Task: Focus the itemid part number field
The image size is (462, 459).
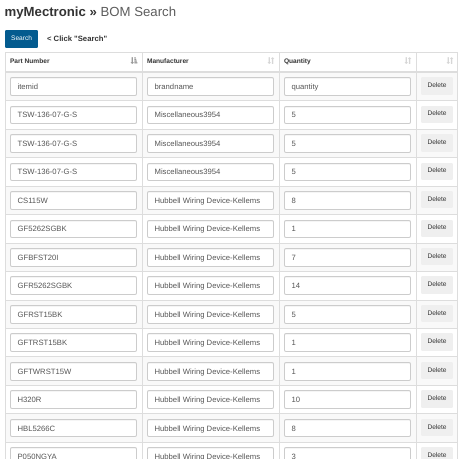Action: [x=73, y=87]
